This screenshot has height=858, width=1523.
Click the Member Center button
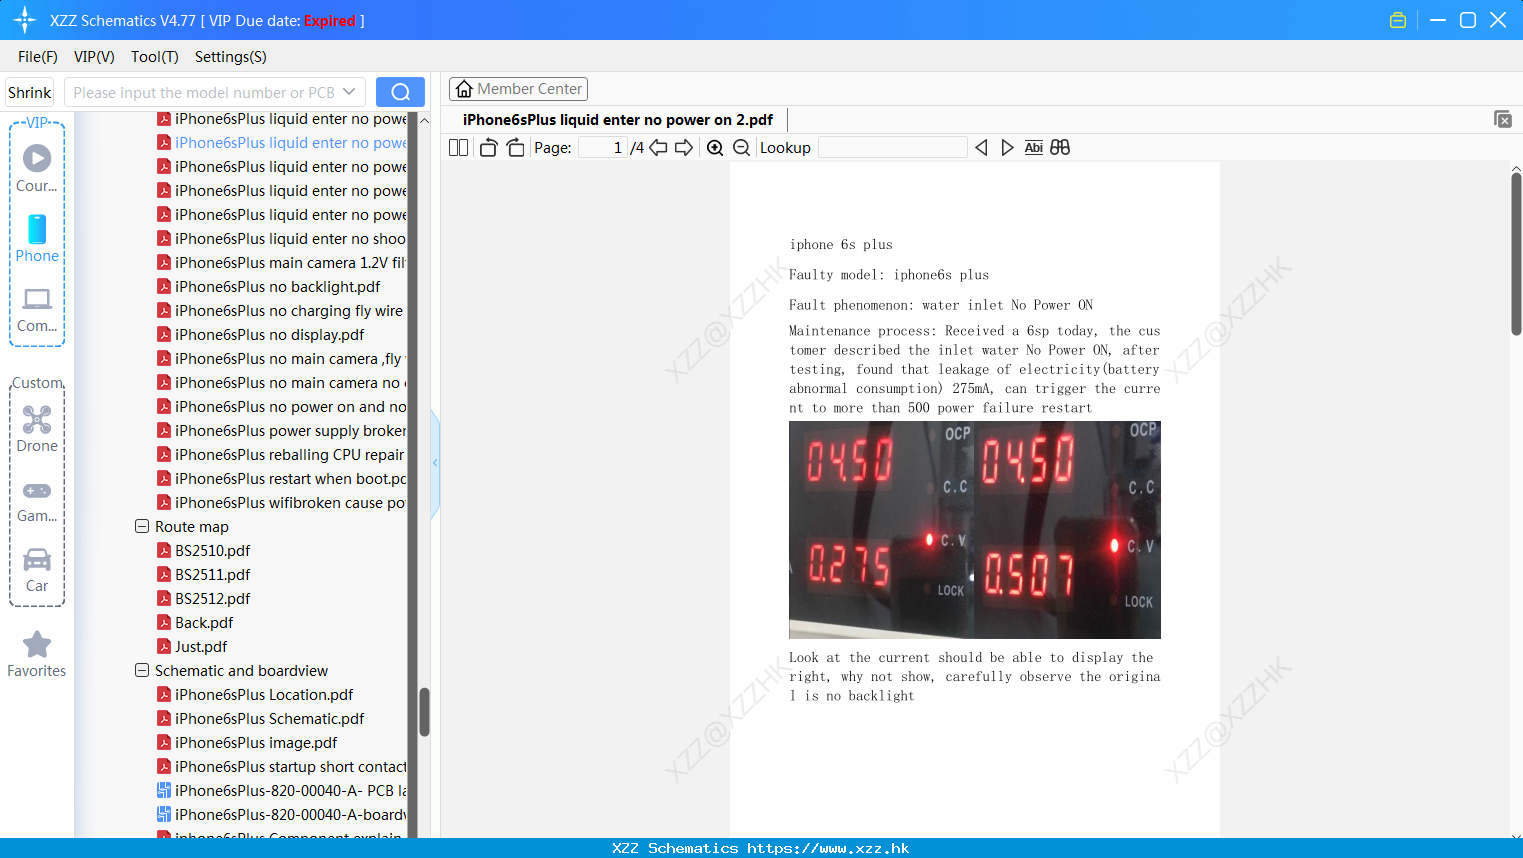coord(518,89)
